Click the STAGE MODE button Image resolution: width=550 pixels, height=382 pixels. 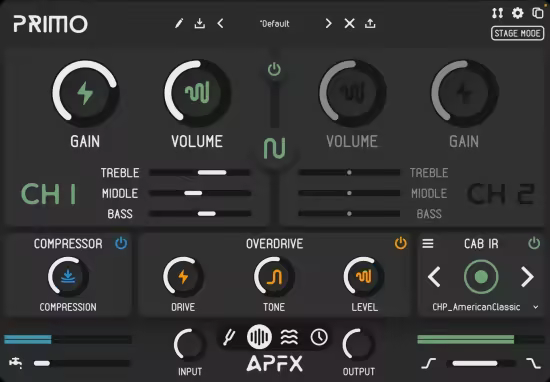(517, 33)
